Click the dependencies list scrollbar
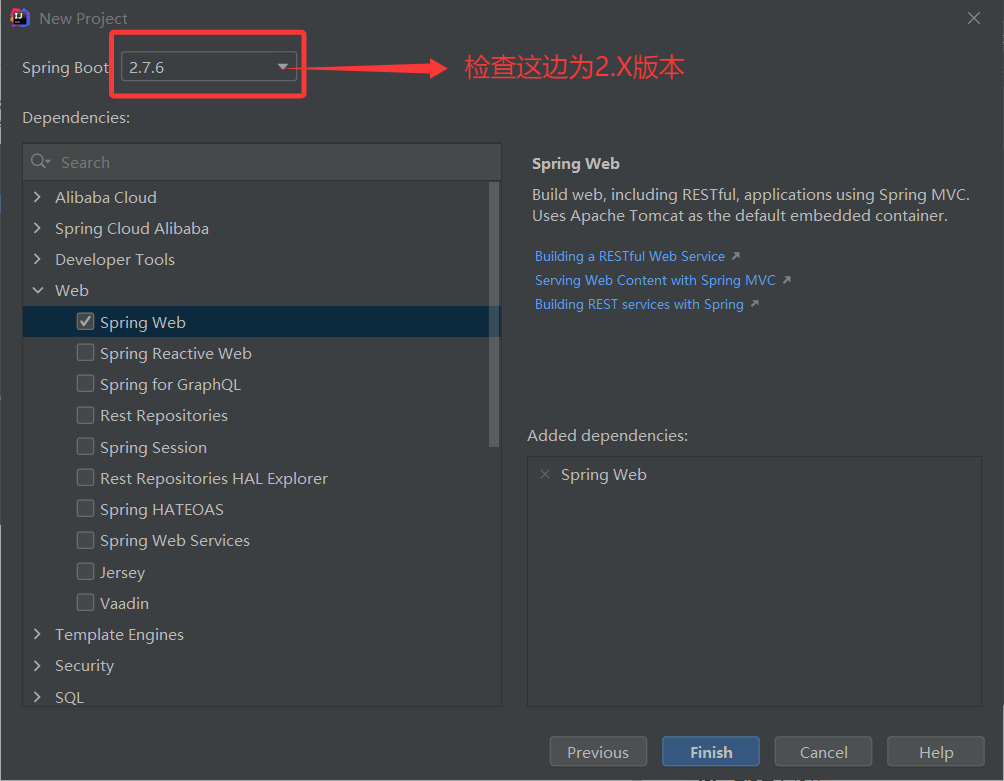Viewport: 1004px width, 781px height. point(494,314)
